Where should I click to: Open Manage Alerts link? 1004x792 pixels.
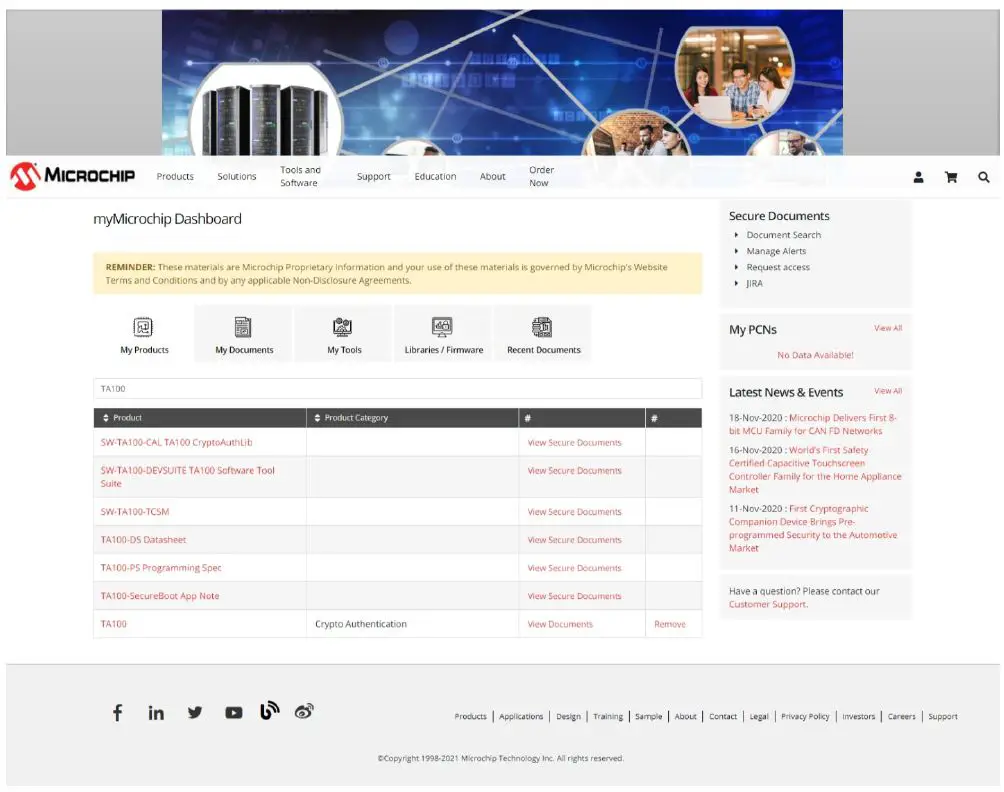point(776,251)
